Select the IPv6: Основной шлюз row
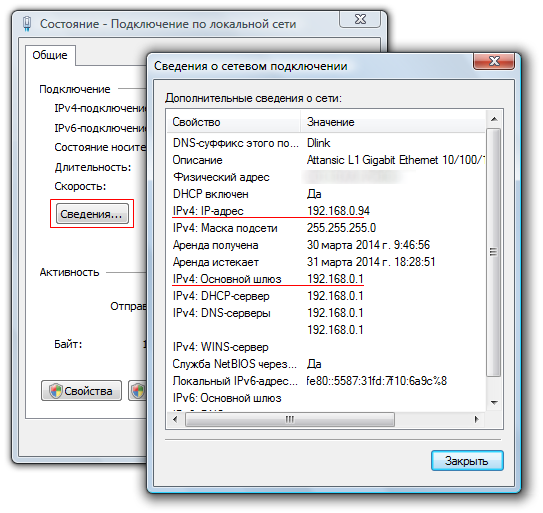This screenshot has height=513, width=543. tap(326, 398)
